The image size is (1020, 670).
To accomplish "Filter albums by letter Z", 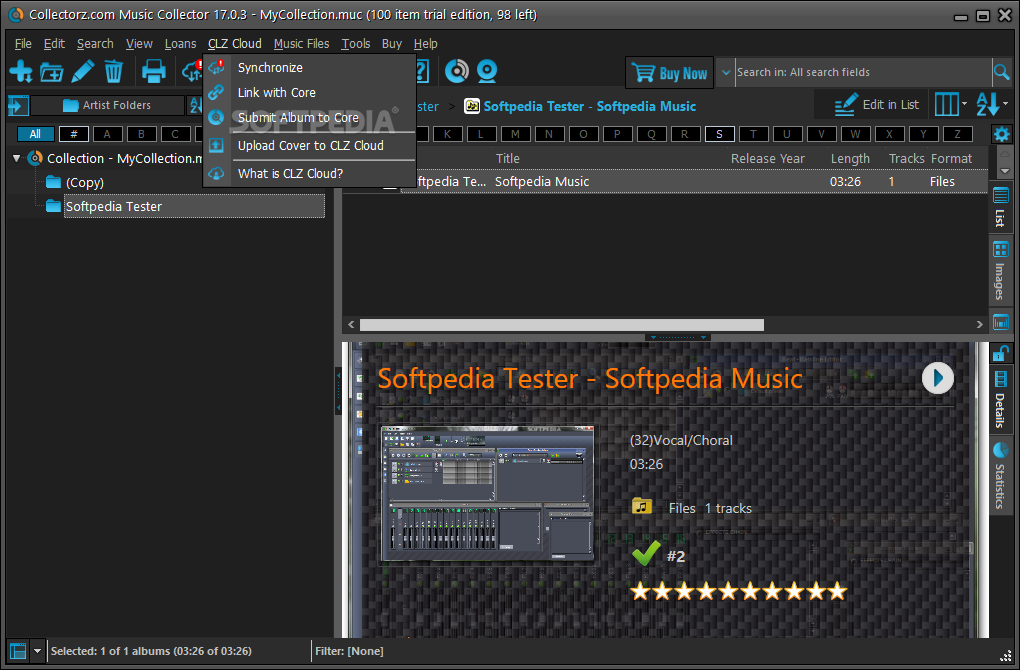I will click(x=957, y=134).
